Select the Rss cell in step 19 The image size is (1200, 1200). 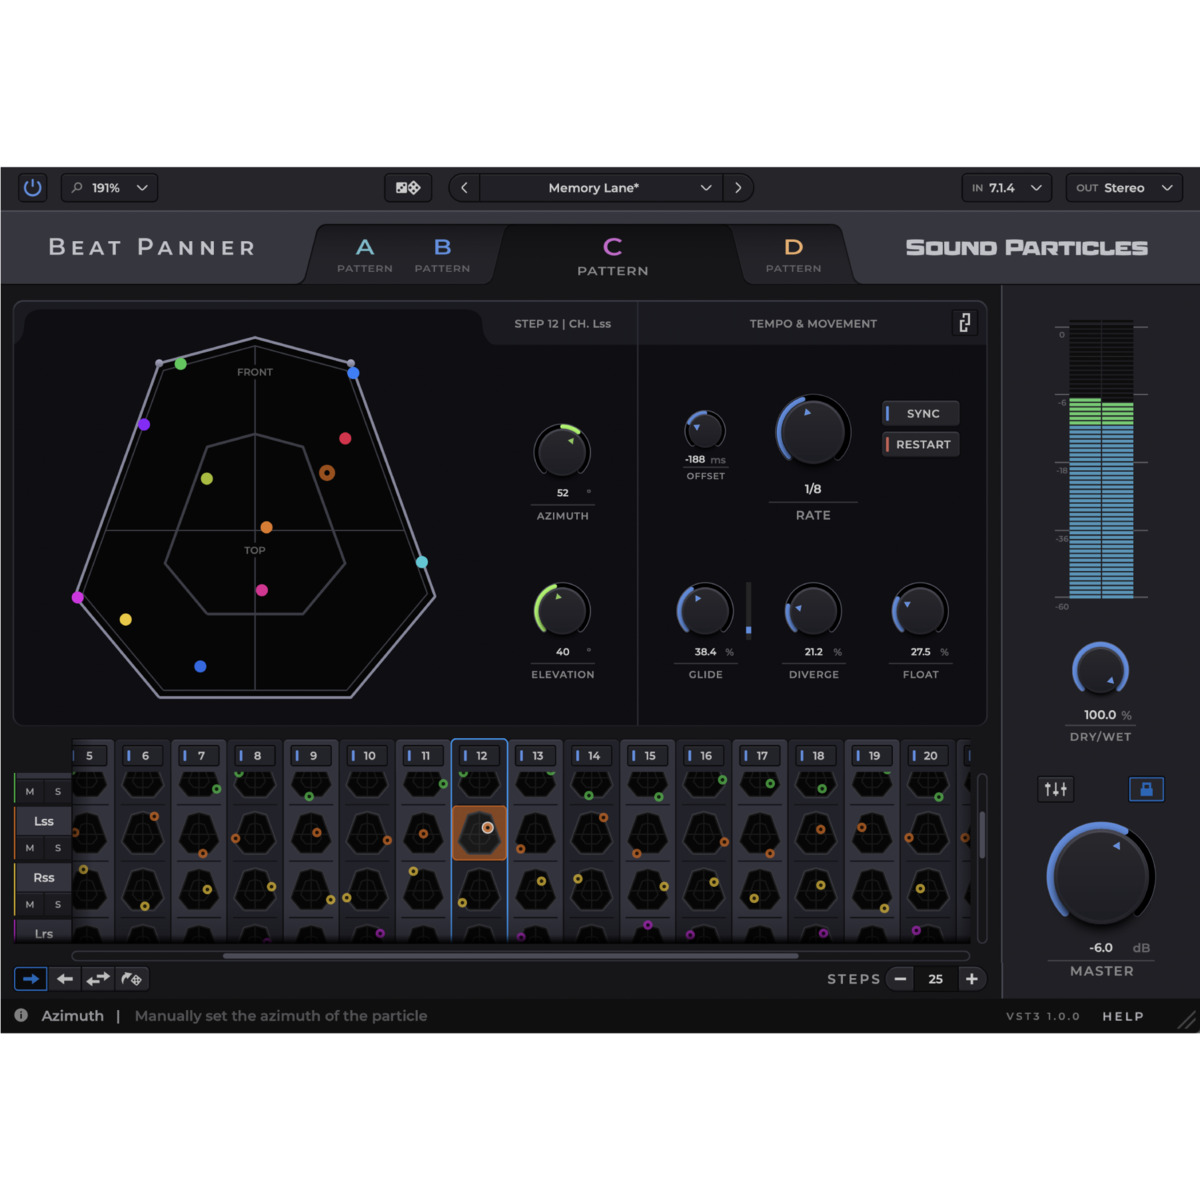pyautogui.click(x=872, y=888)
